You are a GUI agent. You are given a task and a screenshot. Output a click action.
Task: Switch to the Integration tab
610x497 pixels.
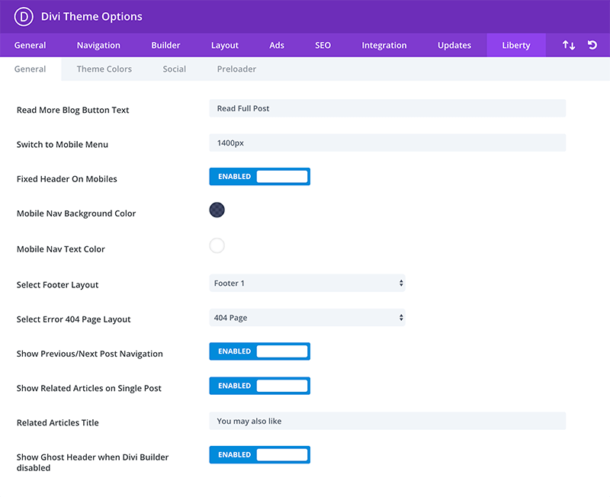click(x=384, y=45)
